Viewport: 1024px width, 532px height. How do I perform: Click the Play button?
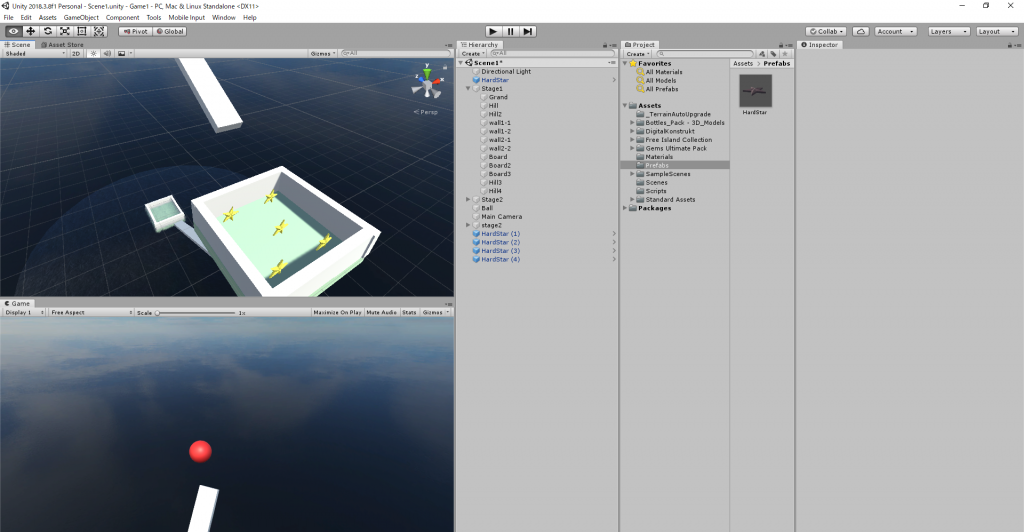pyautogui.click(x=494, y=31)
